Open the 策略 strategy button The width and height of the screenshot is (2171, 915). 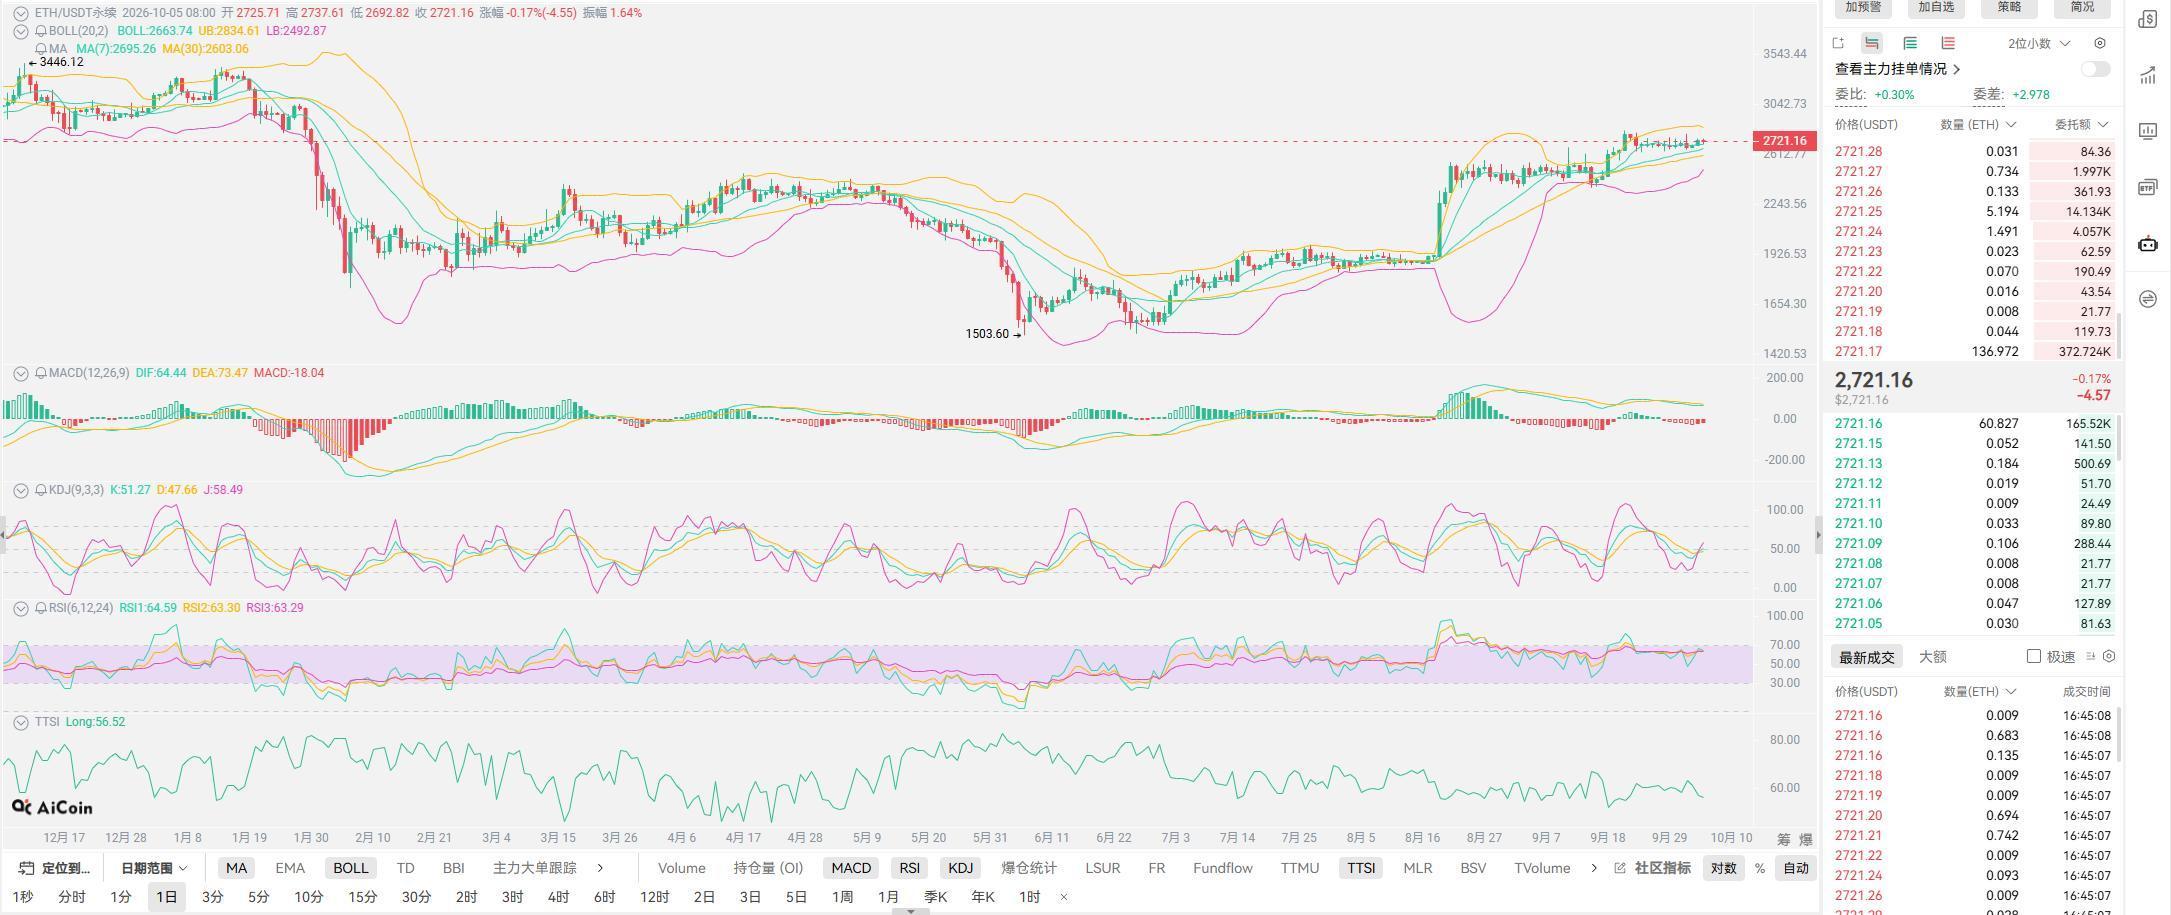(x=2009, y=7)
